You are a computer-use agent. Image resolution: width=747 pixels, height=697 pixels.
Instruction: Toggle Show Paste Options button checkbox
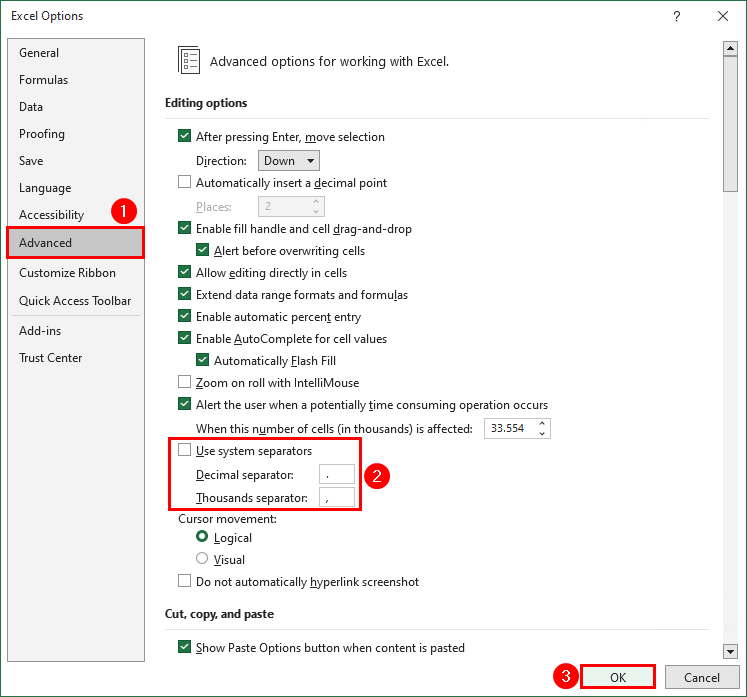[x=184, y=647]
